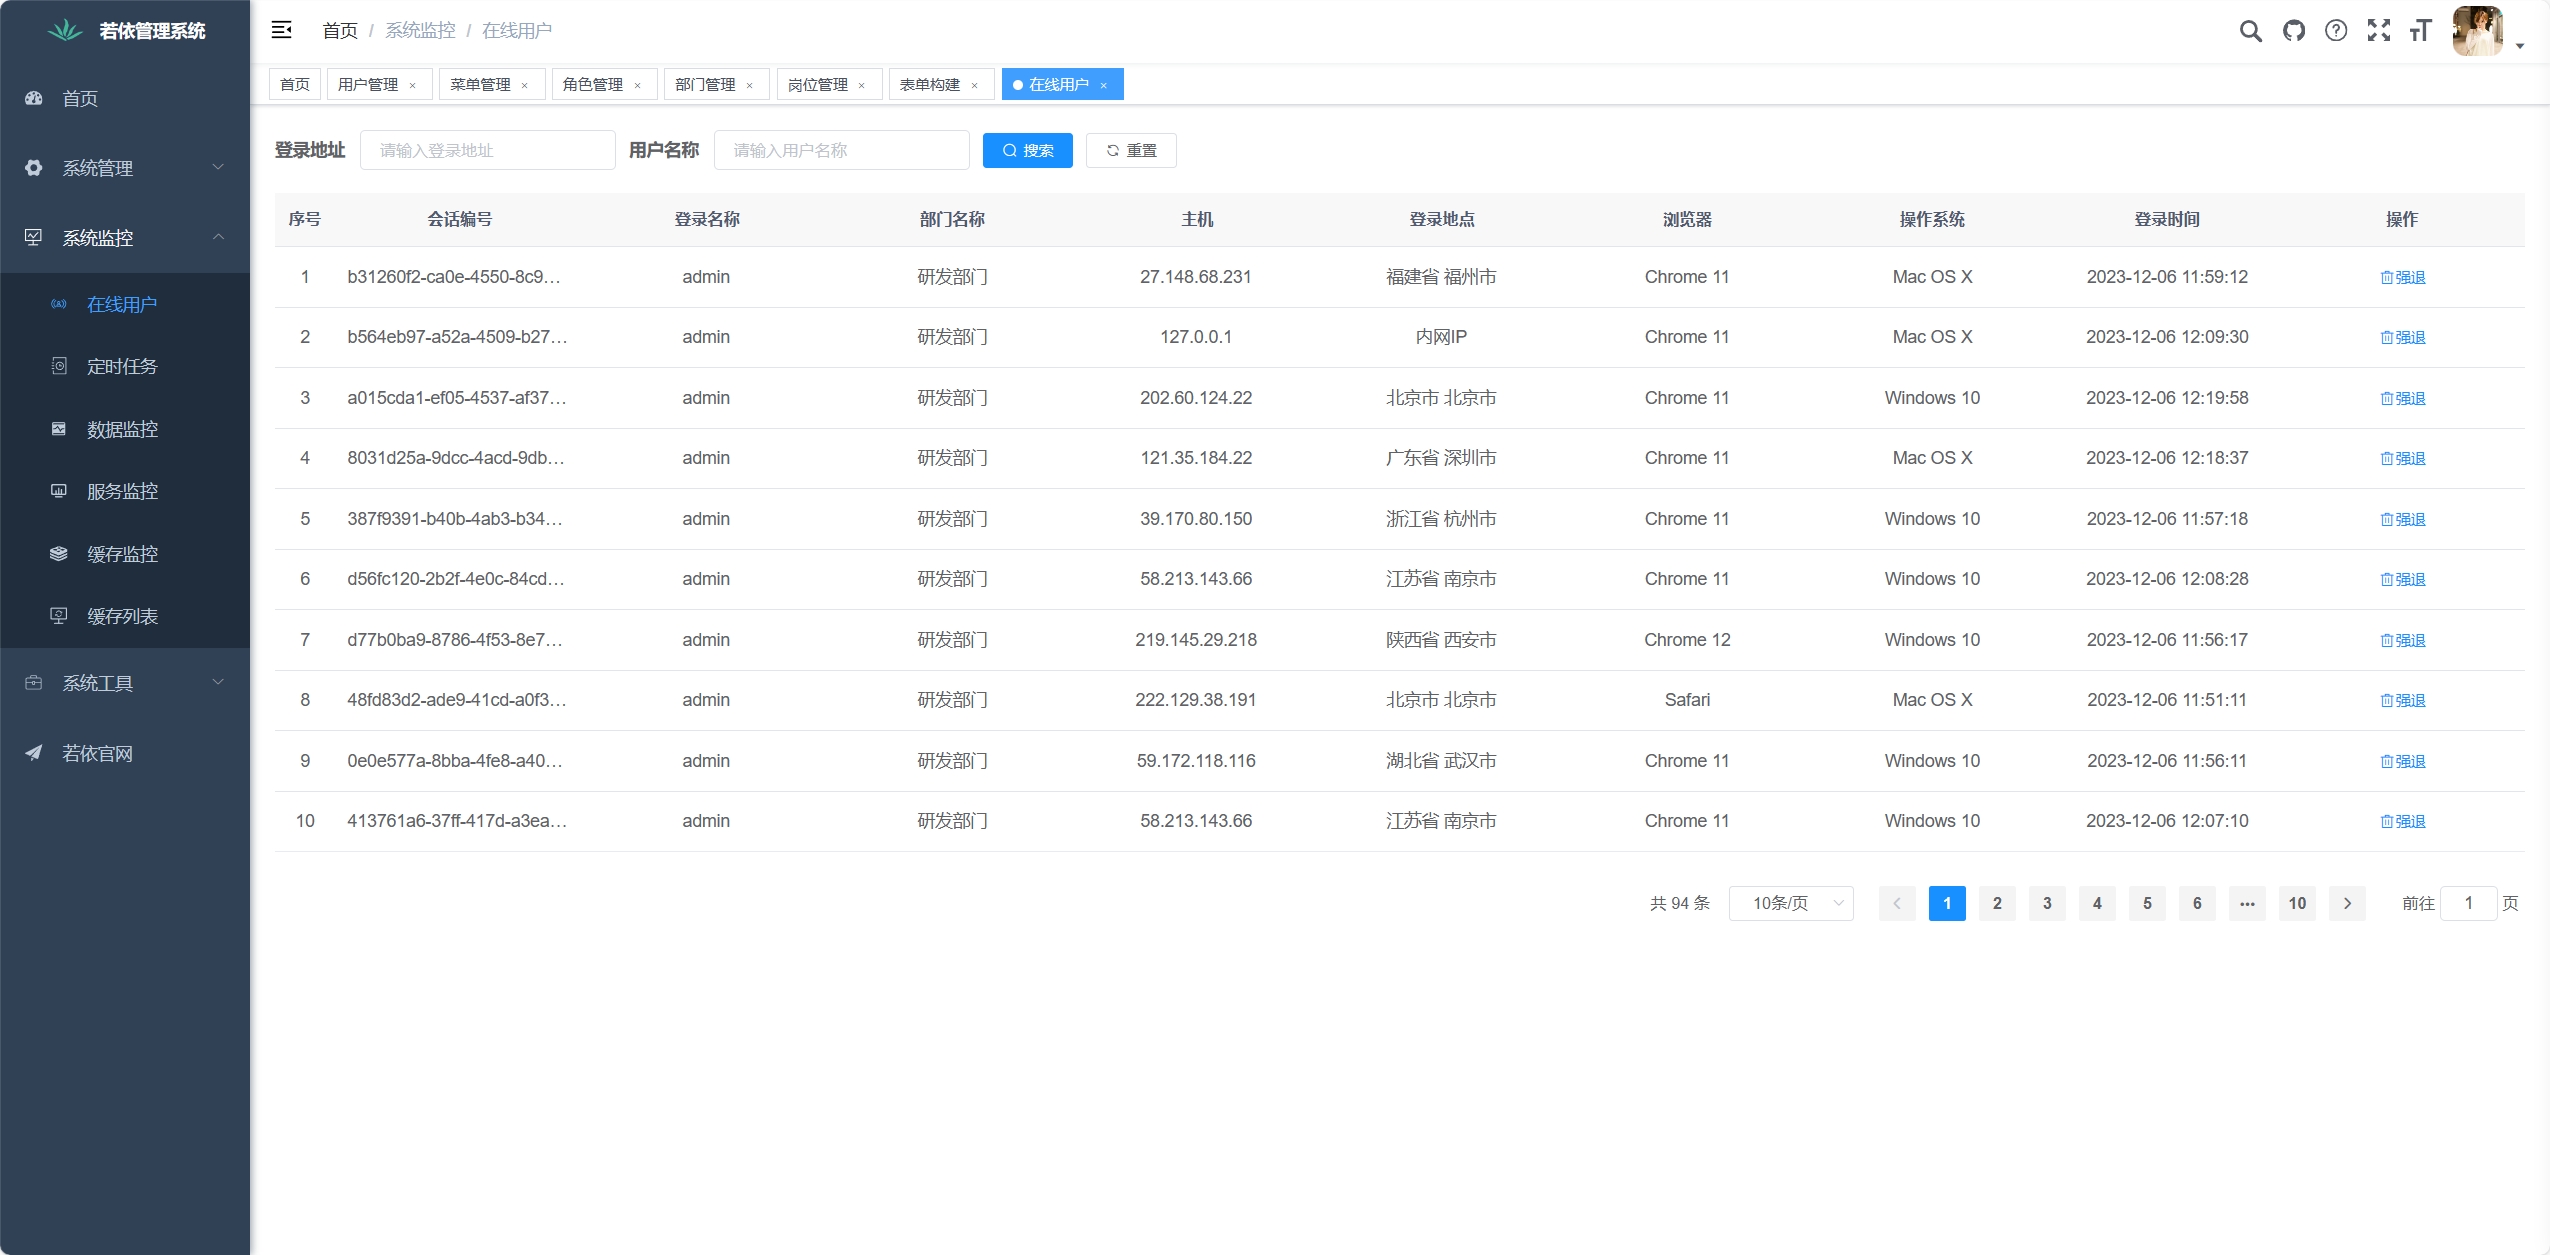The image size is (2550, 1255).
Task: Click the next page arrow
Action: (2347, 903)
